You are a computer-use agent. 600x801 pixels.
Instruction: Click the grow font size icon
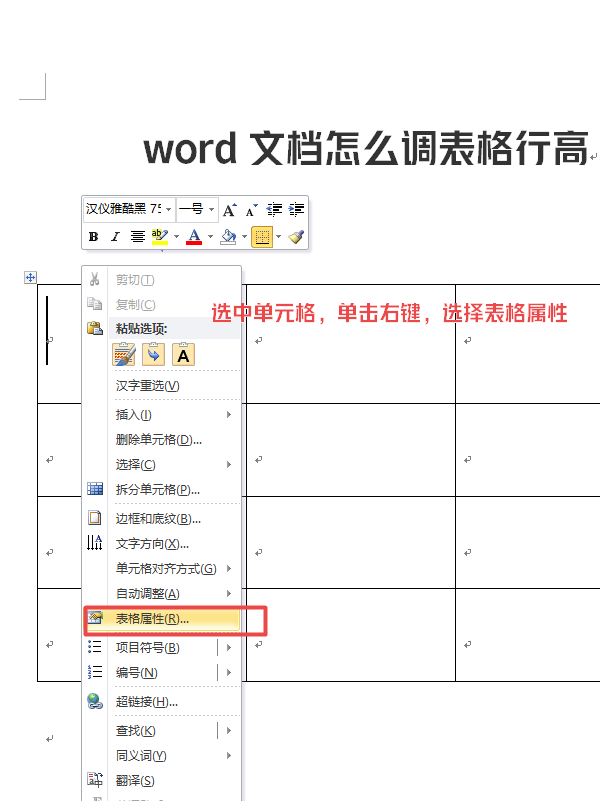point(229,210)
